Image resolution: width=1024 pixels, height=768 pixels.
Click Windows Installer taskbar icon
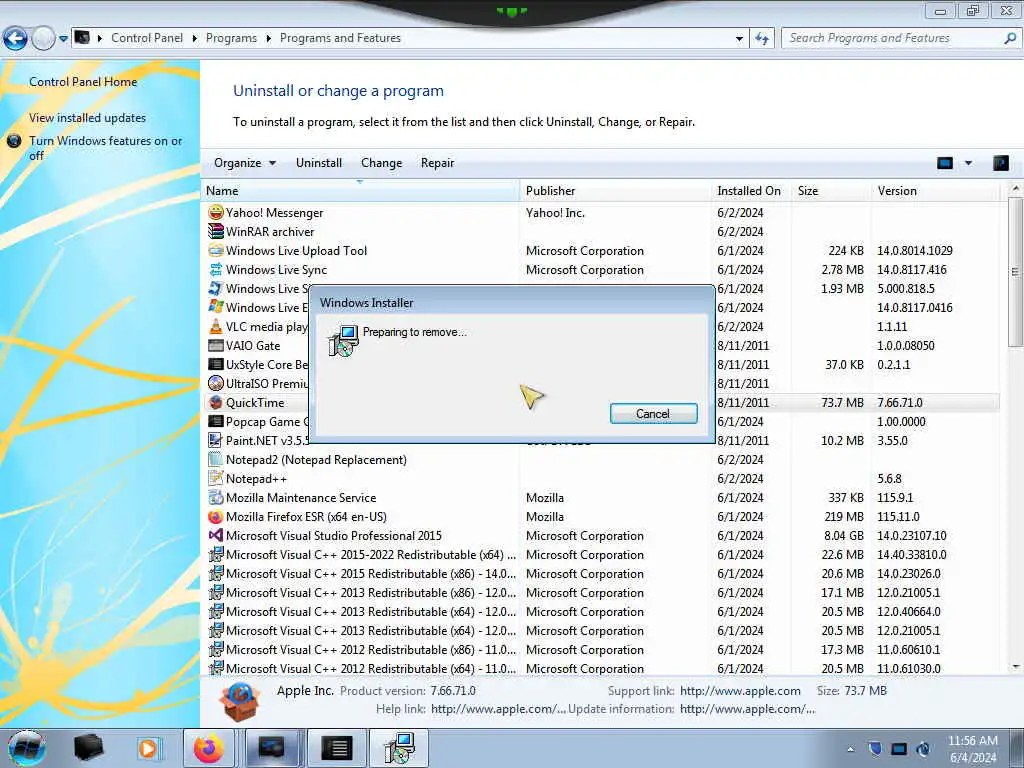point(399,748)
